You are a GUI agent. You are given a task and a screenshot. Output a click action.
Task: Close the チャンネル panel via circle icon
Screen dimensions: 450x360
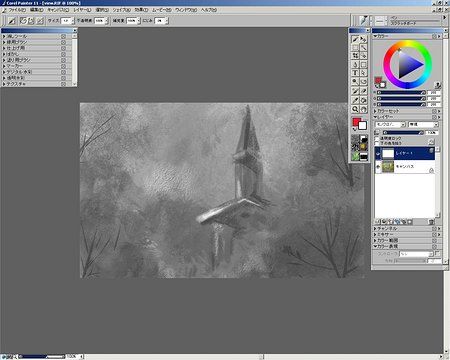coord(434,229)
